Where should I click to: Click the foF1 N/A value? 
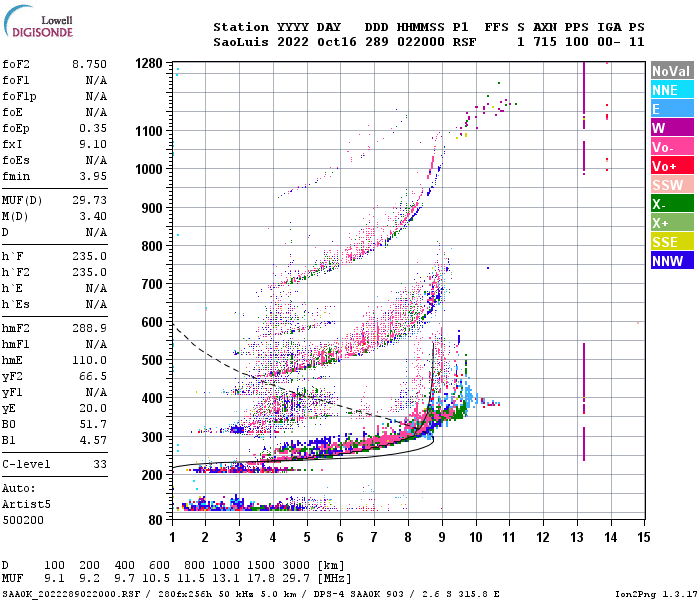tap(96, 80)
